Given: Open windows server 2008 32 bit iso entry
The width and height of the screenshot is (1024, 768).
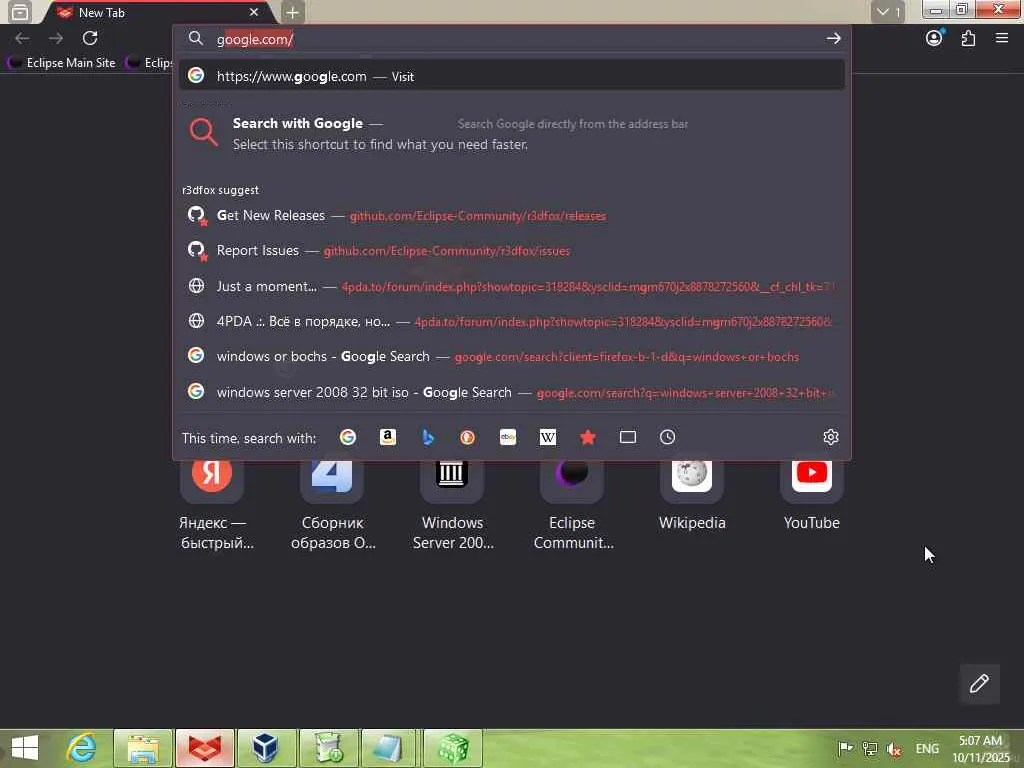Looking at the screenshot, I should pyautogui.click(x=511, y=392).
